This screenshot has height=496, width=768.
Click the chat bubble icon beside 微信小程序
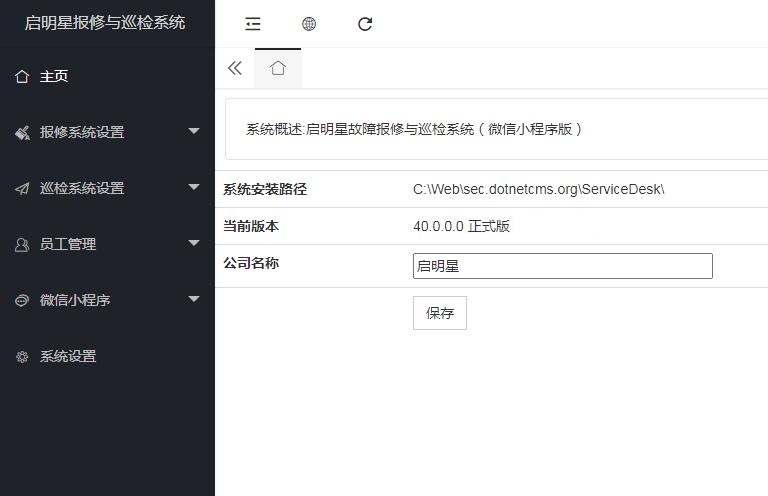point(22,300)
